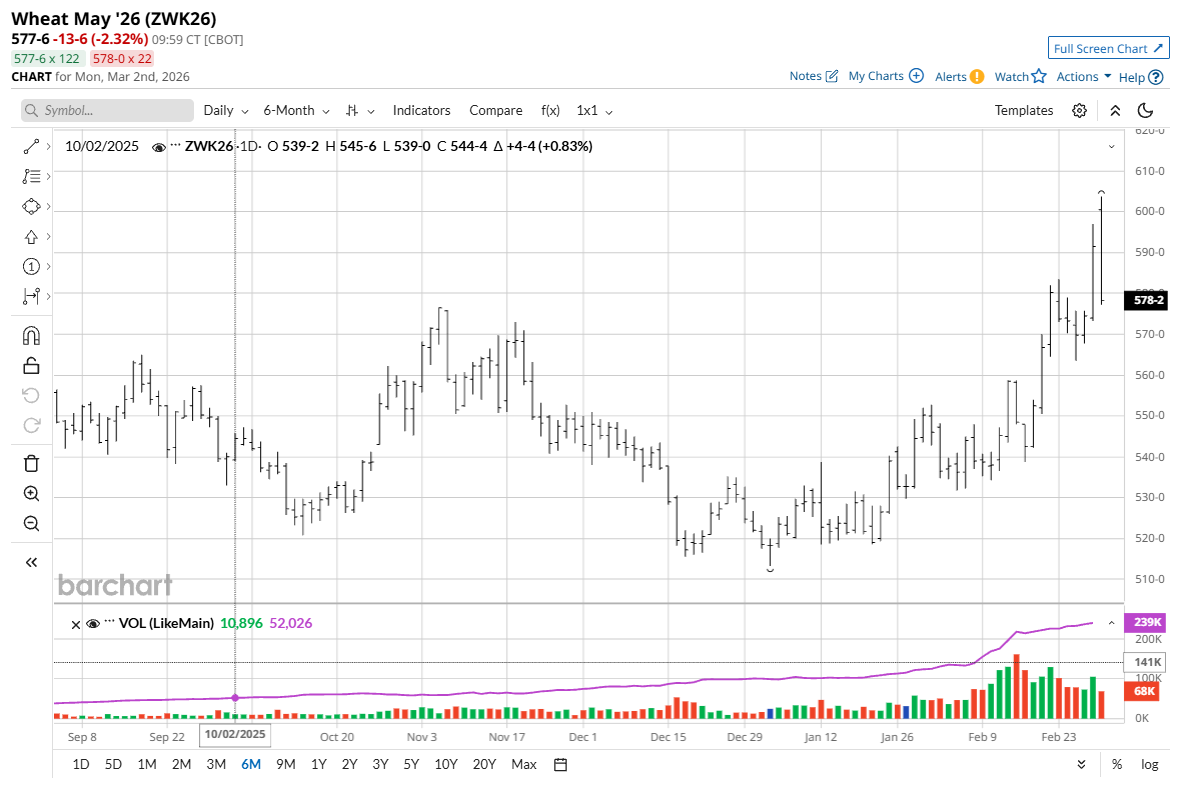The image size is (1183, 792).
Task: Expand the chart legend chevron
Action: [1111, 146]
